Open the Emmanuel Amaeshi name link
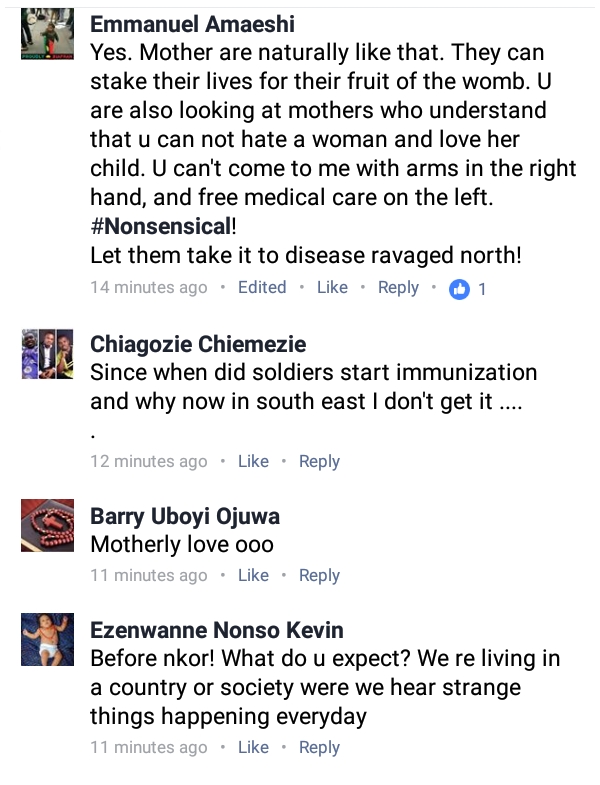The width and height of the screenshot is (600, 785). pyautogui.click(x=192, y=24)
